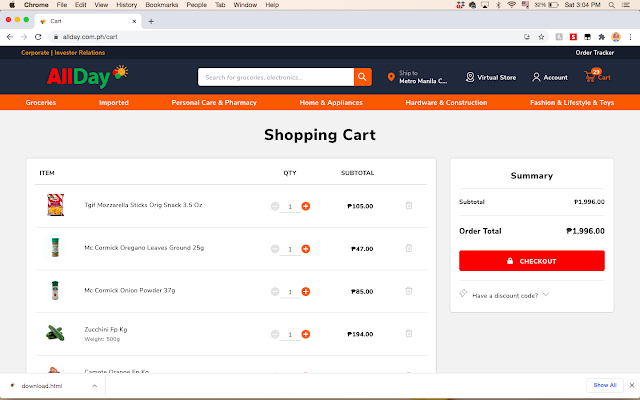640x400 pixels.
Task: Open the Order Tracker link
Action: 595,53
